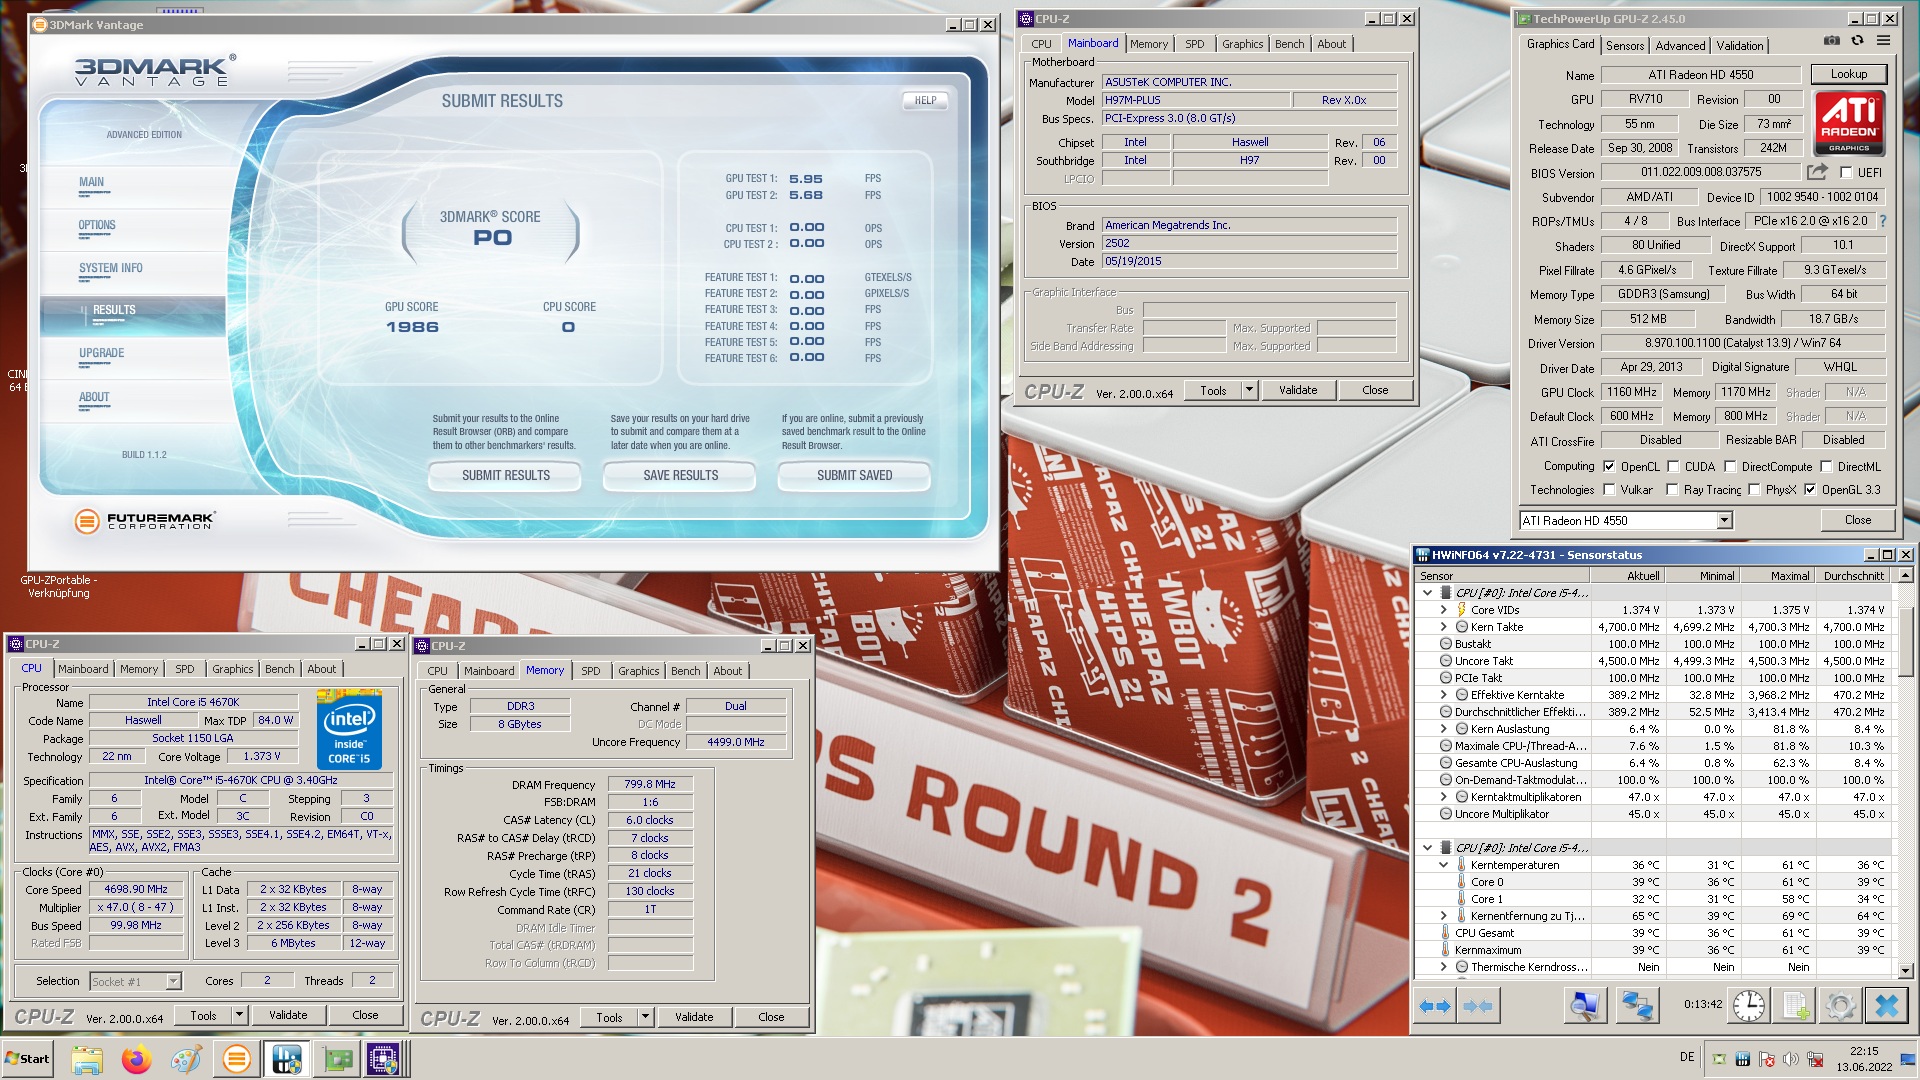Open SYSTEM INFO in 3DMark Vantage sidebar
This screenshot has height=1080, width=1920.
[x=111, y=268]
